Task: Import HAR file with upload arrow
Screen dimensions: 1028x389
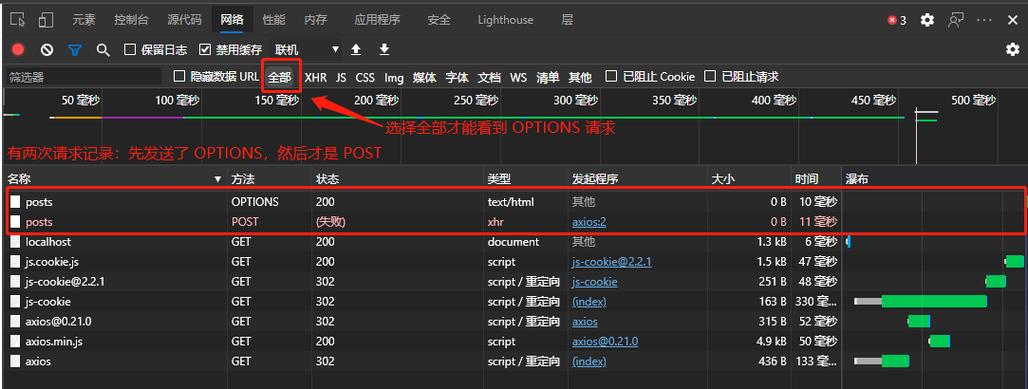Action: pyautogui.click(x=356, y=49)
